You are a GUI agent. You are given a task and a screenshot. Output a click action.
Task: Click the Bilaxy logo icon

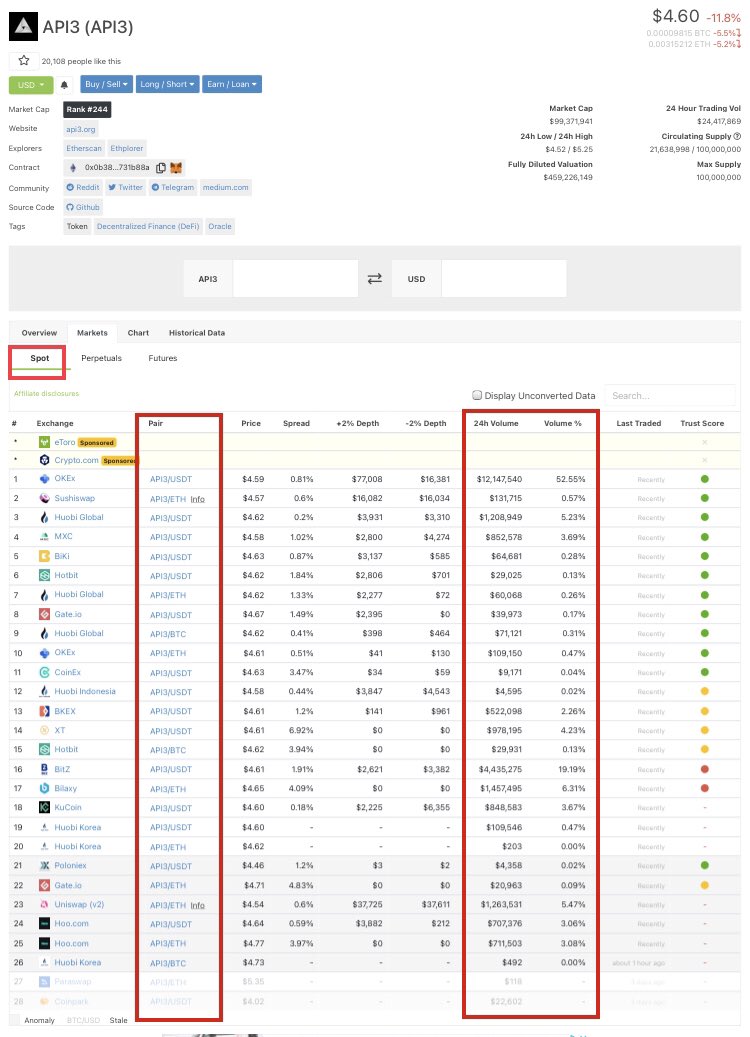click(x=44, y=788)
